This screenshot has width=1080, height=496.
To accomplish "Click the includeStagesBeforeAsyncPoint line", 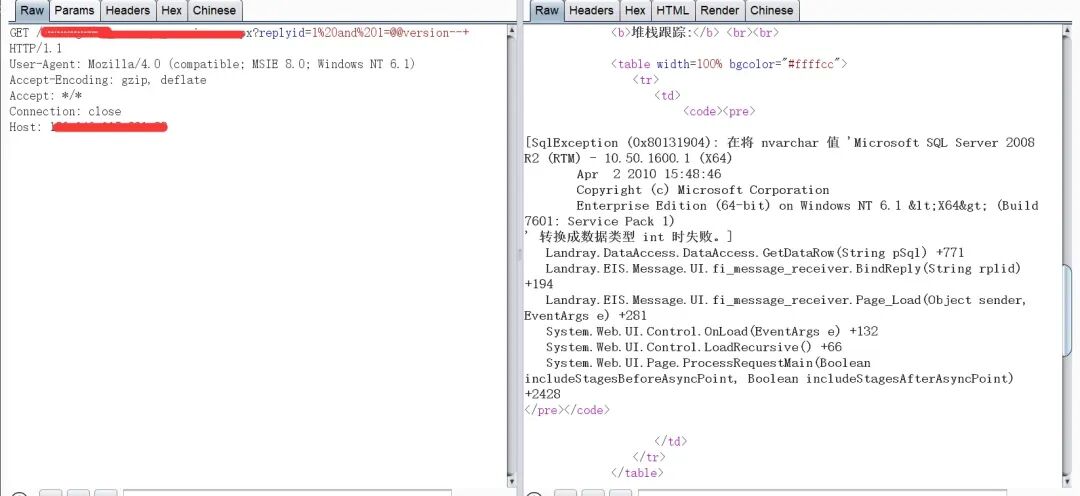I will [x=769, y=379].
